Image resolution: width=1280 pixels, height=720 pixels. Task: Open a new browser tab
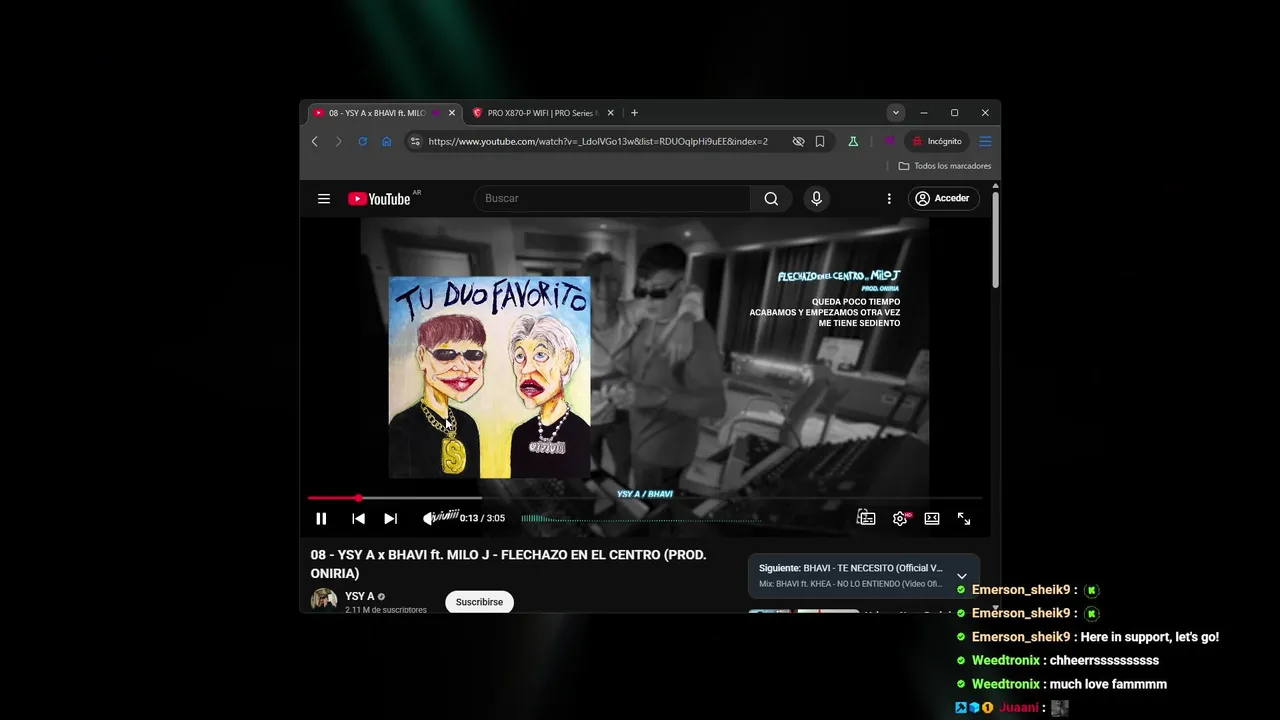[x=634, y=113]
